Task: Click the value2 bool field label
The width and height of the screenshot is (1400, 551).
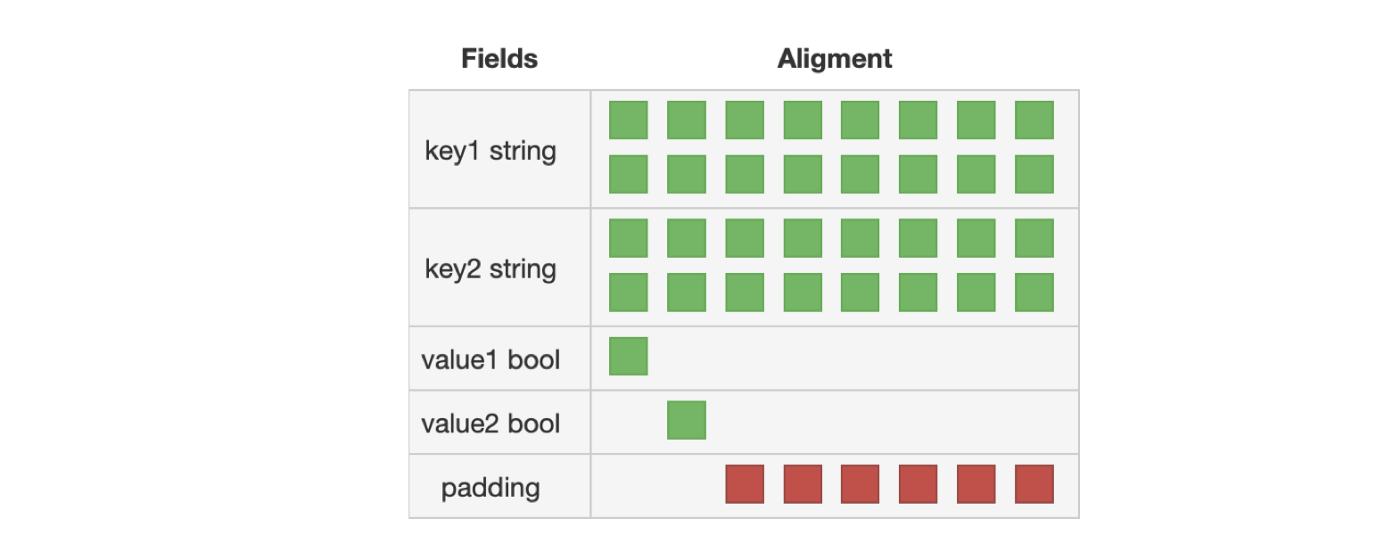Action: 491,424
